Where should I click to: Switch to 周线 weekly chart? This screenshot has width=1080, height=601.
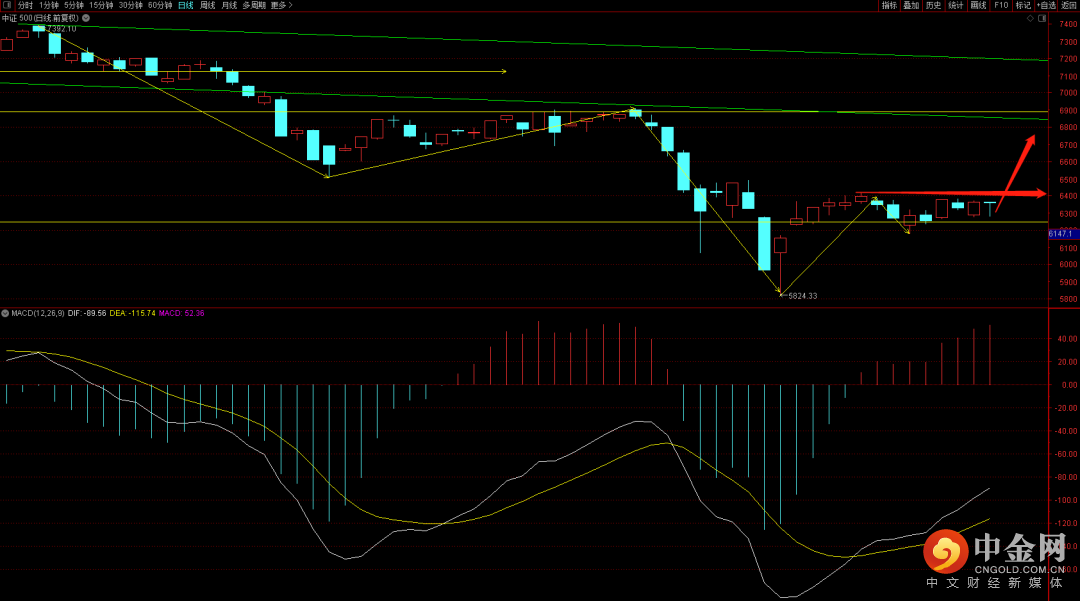coord(207,5)
